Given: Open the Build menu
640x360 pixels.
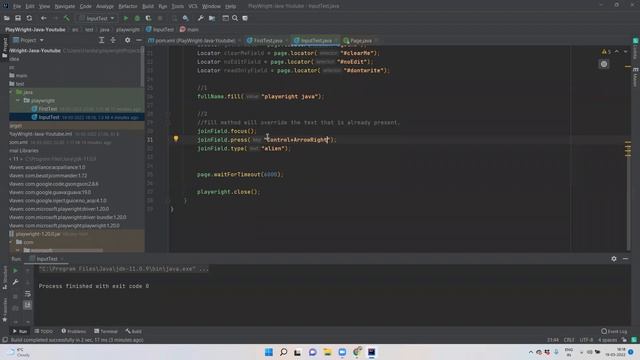Looking at the screenshot, I should [148, 6].
